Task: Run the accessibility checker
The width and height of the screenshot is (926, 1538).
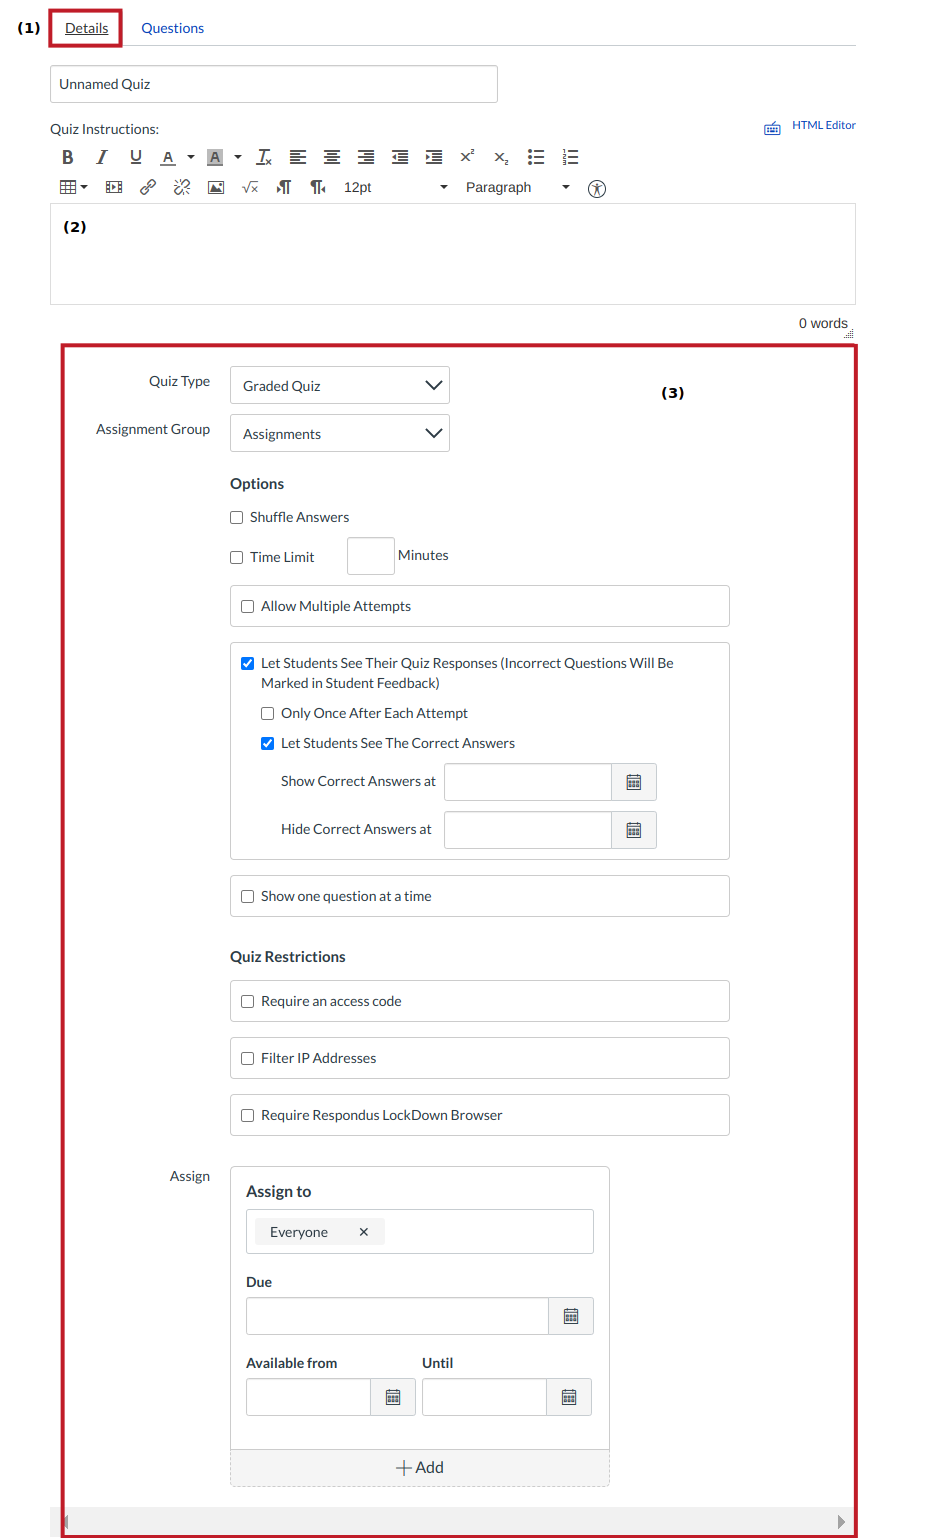Action: (x=597, y=188)
